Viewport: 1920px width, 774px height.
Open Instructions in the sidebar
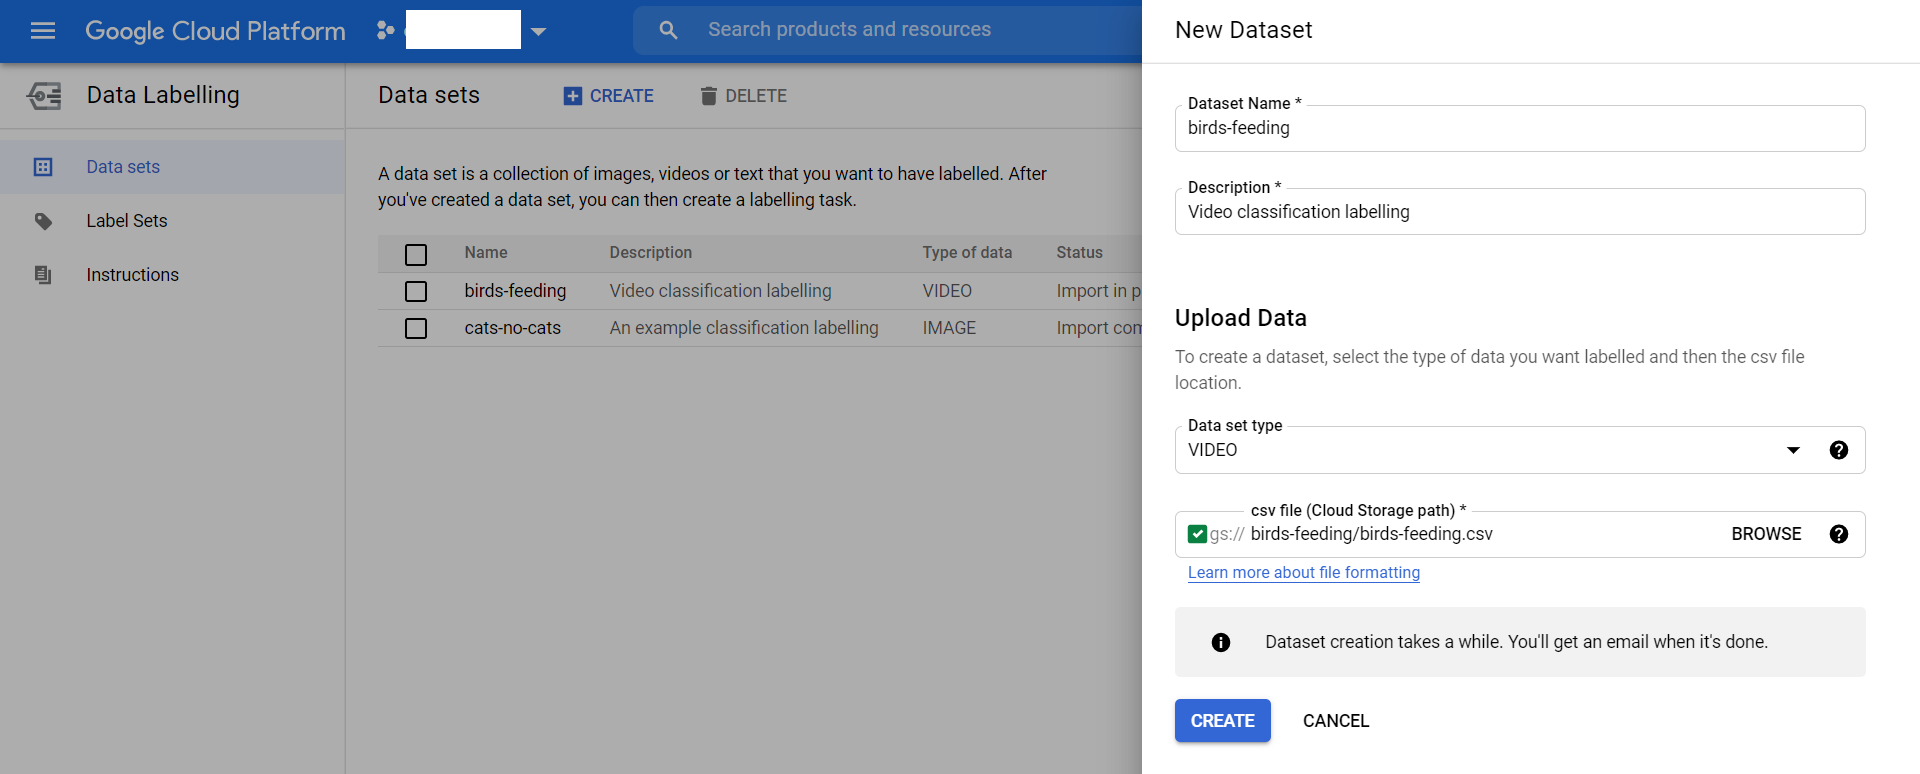coord(132,275)
